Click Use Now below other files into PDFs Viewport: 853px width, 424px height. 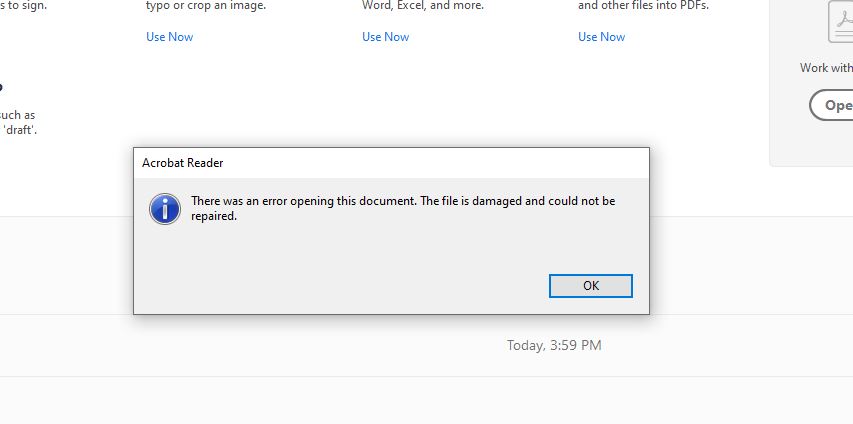point(601,37)
